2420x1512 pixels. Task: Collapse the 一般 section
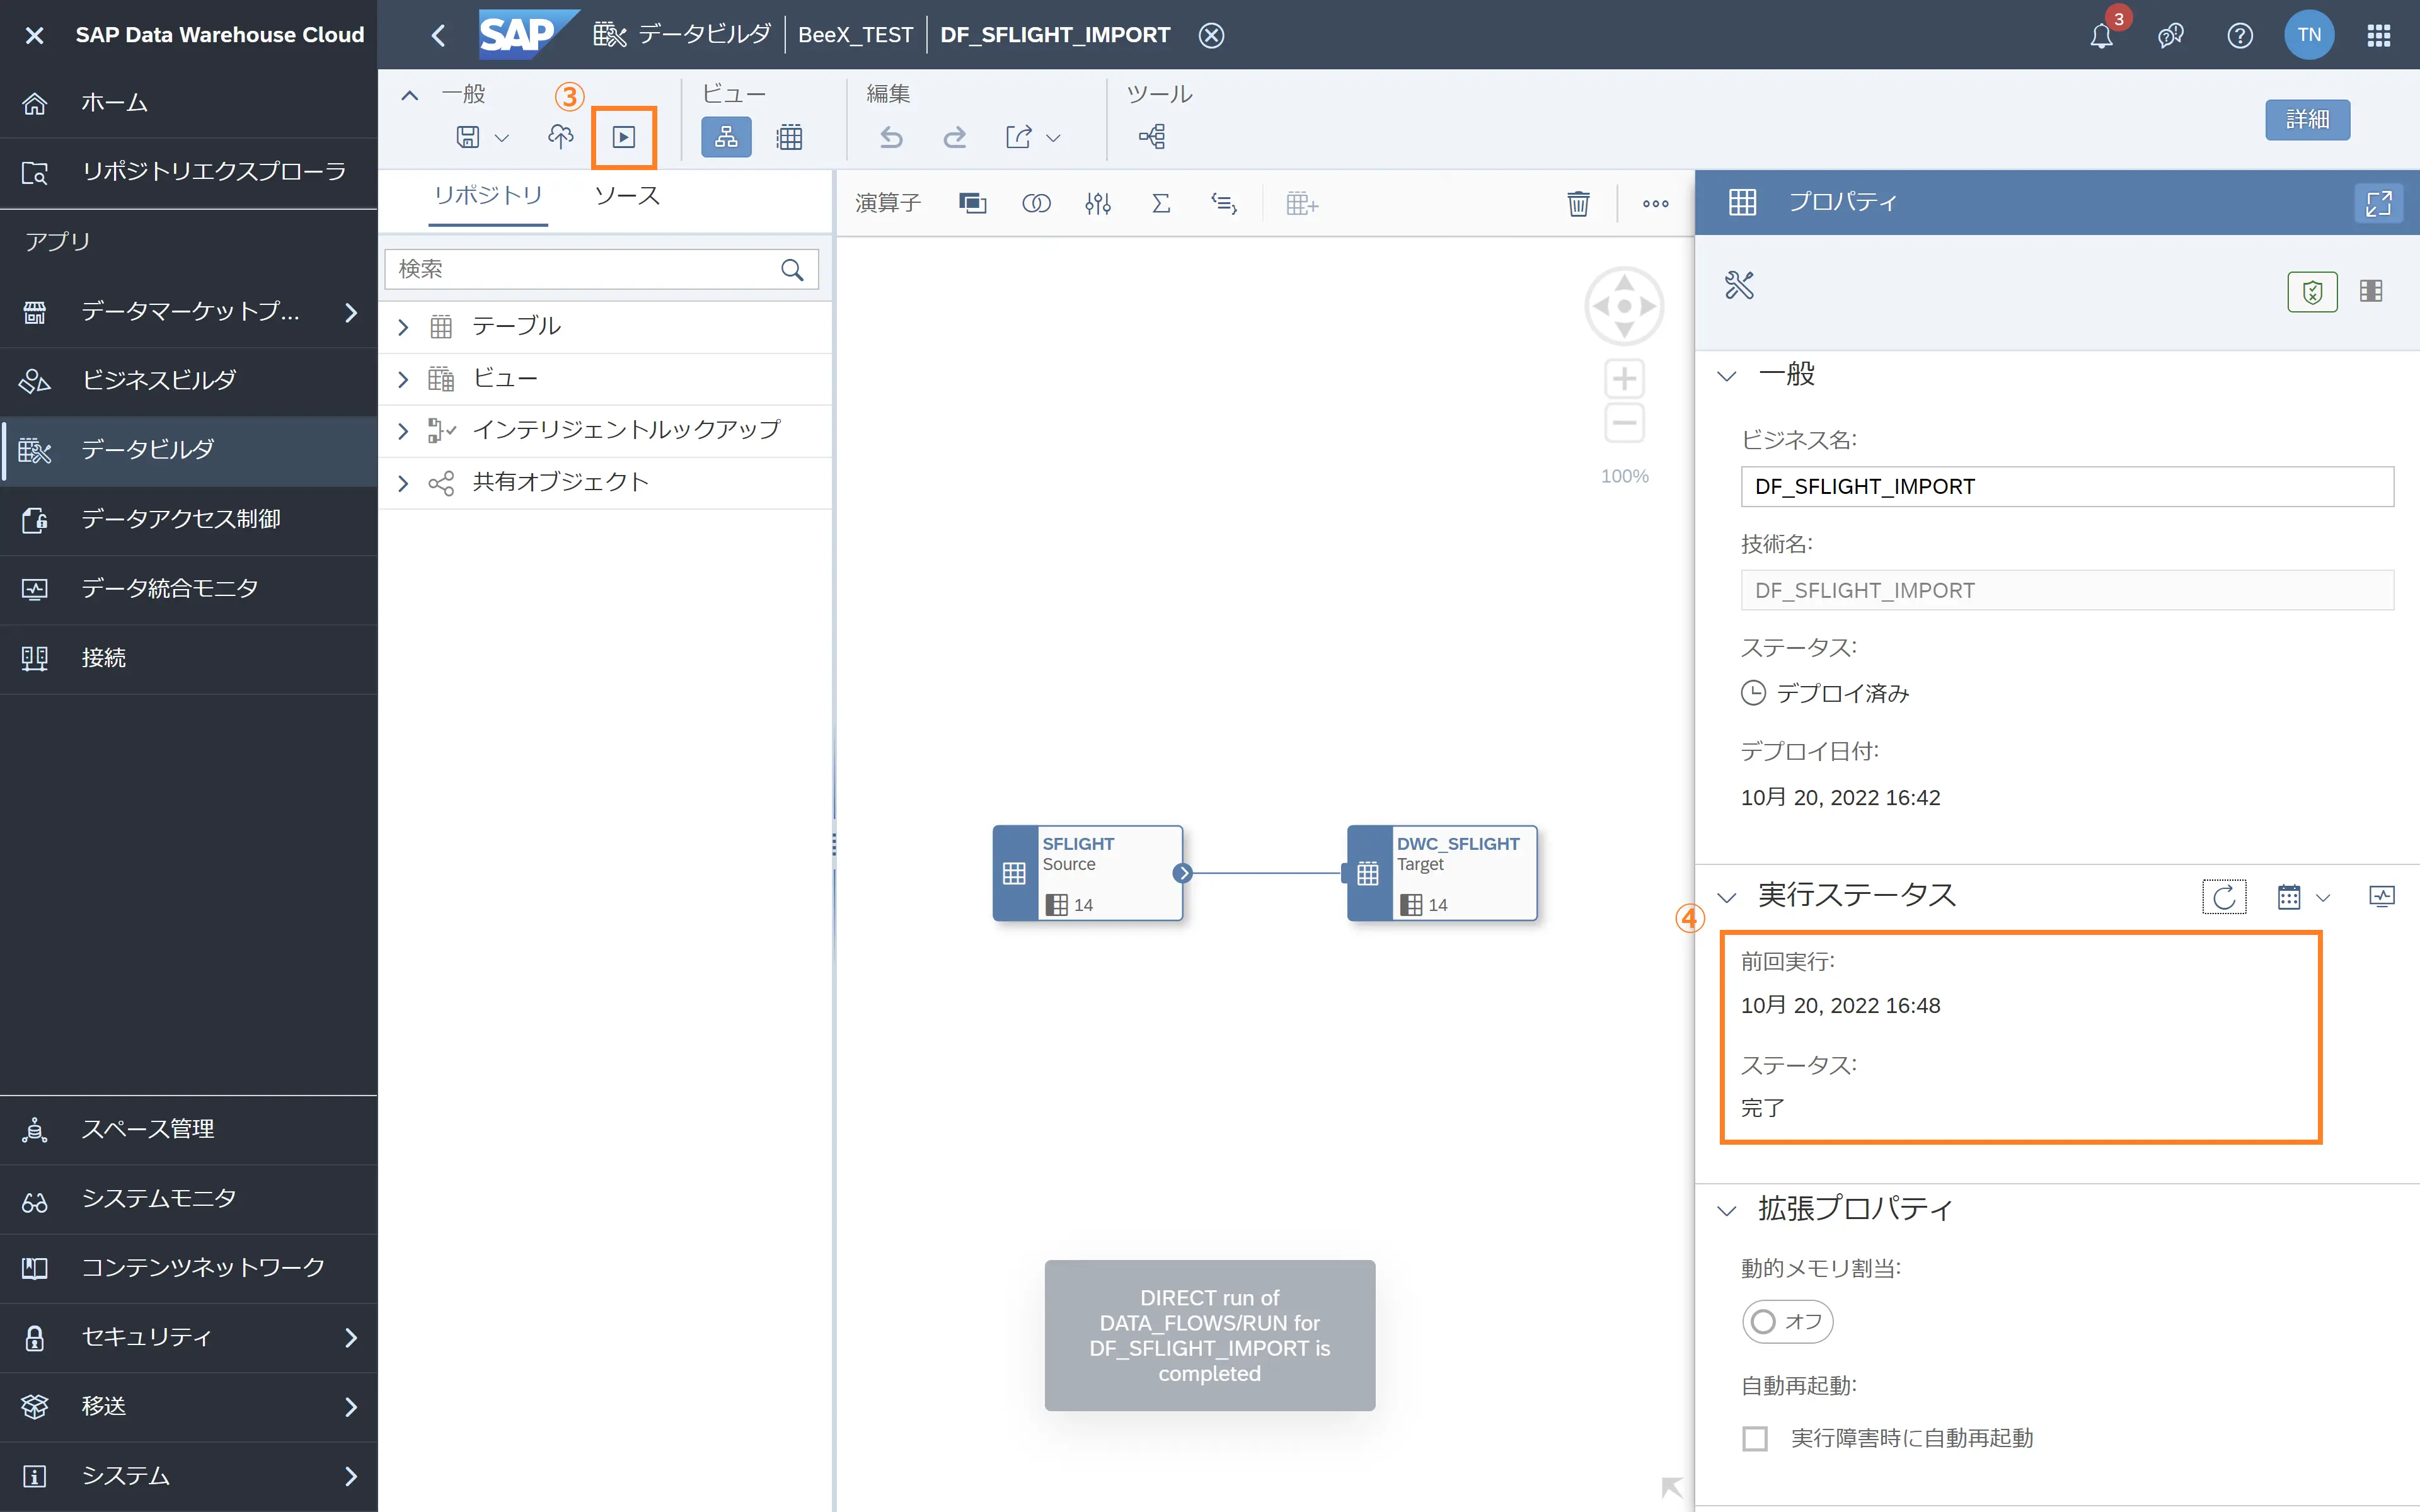coord(1726,376)
